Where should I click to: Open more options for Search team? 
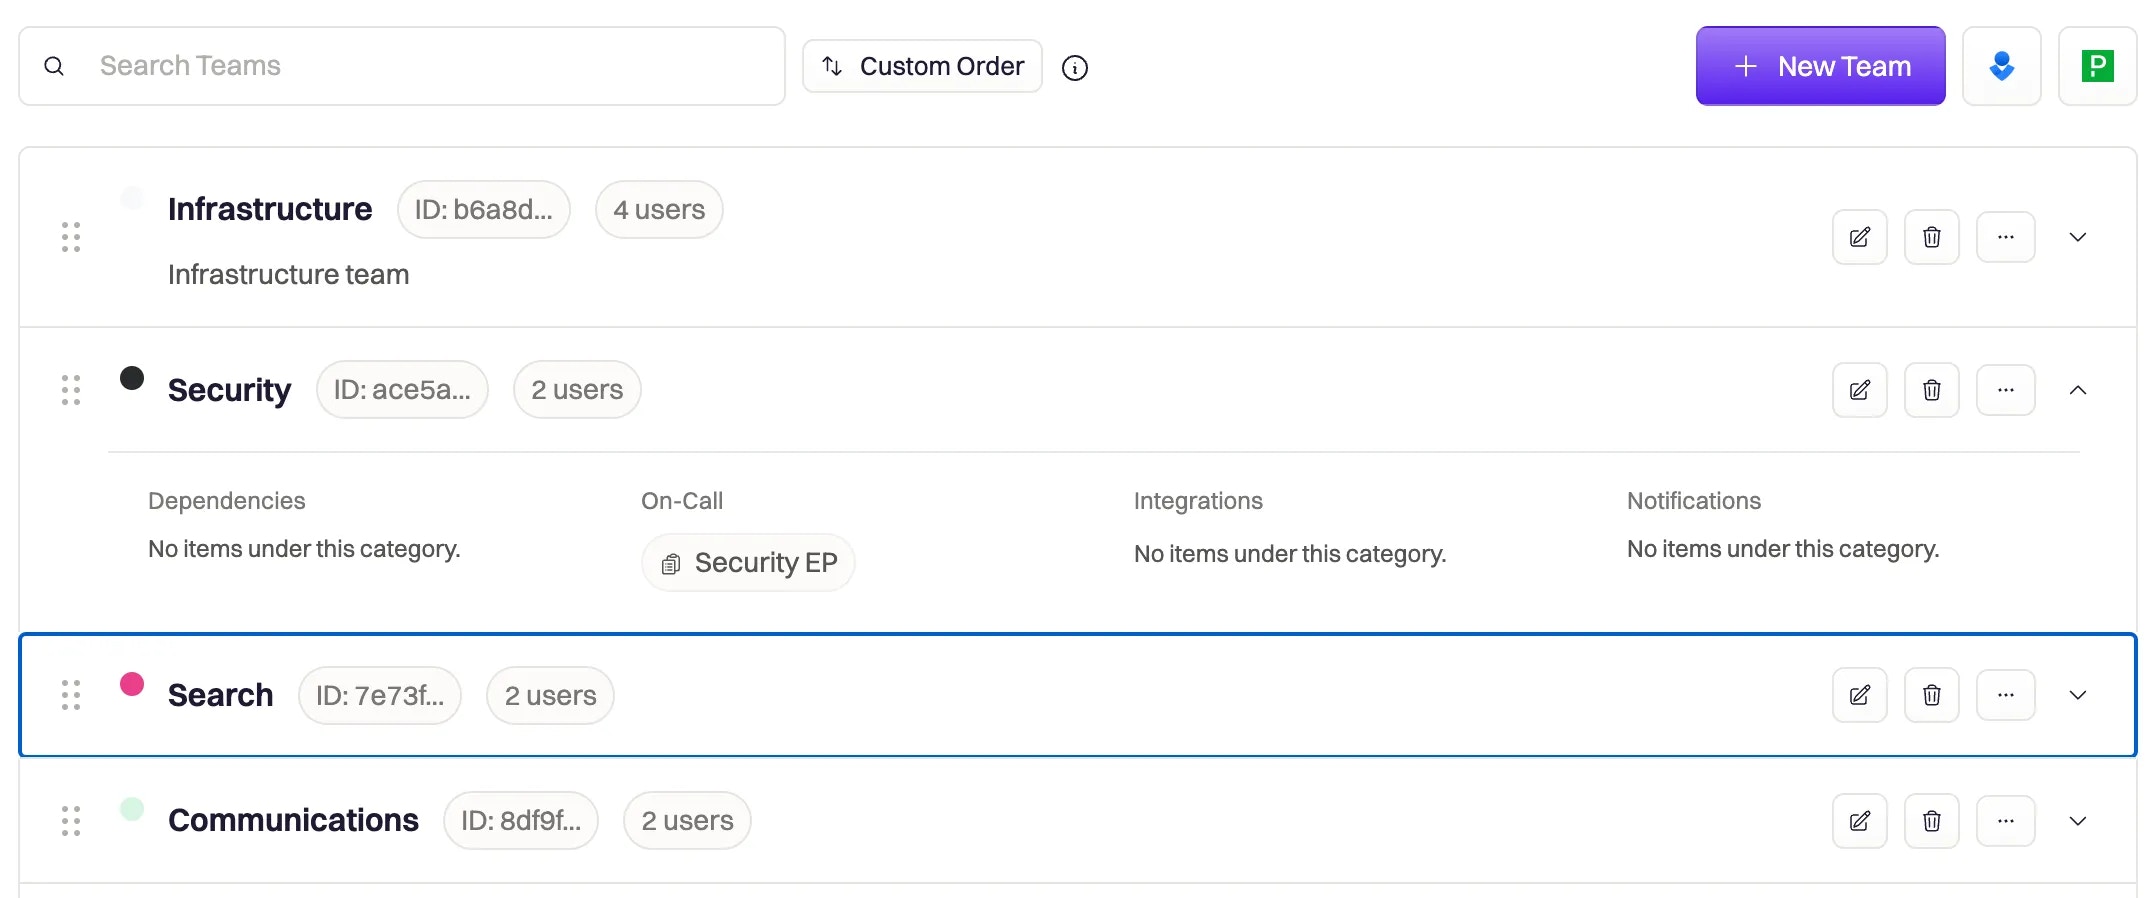2005,695
